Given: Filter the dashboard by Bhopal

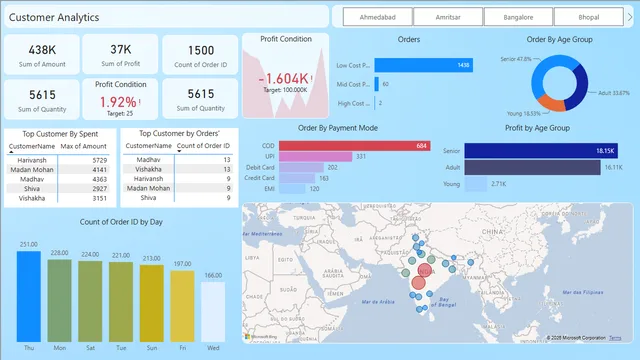Looking at the screenshot, I should pos(589,17).
